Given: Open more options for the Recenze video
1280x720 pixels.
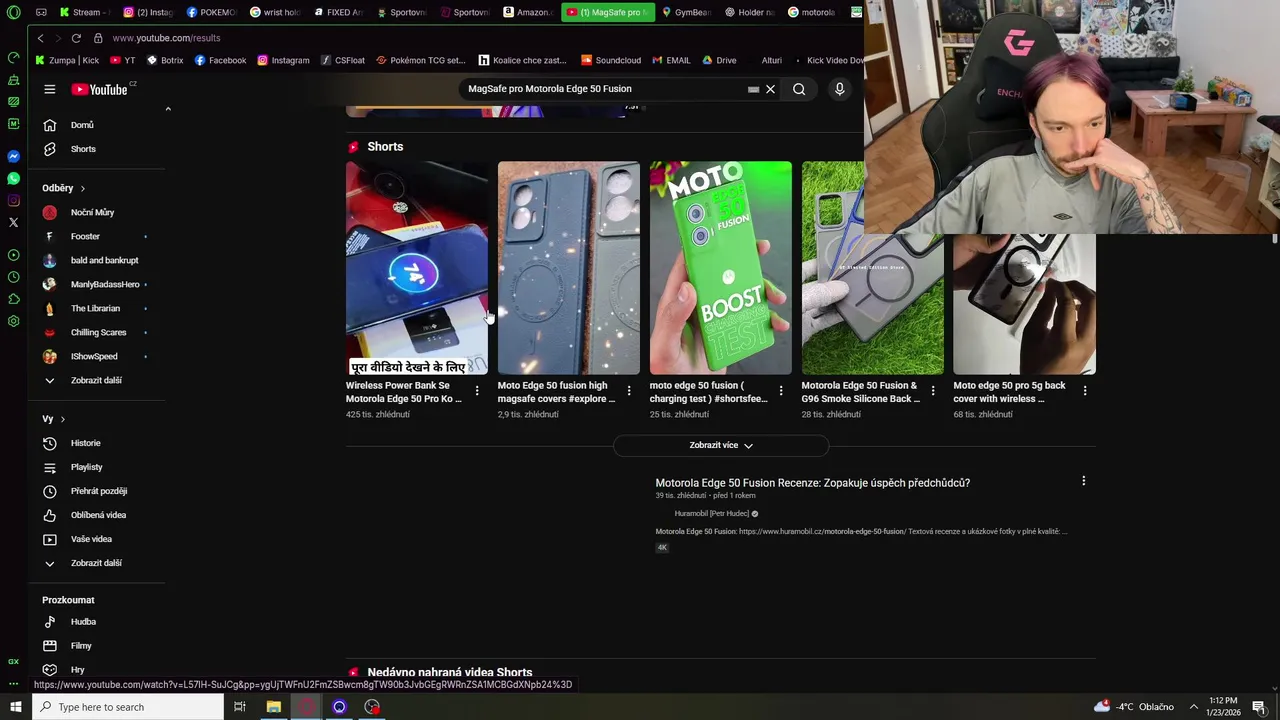Looking at the screenshot, I should click(x=1083, y=481).
